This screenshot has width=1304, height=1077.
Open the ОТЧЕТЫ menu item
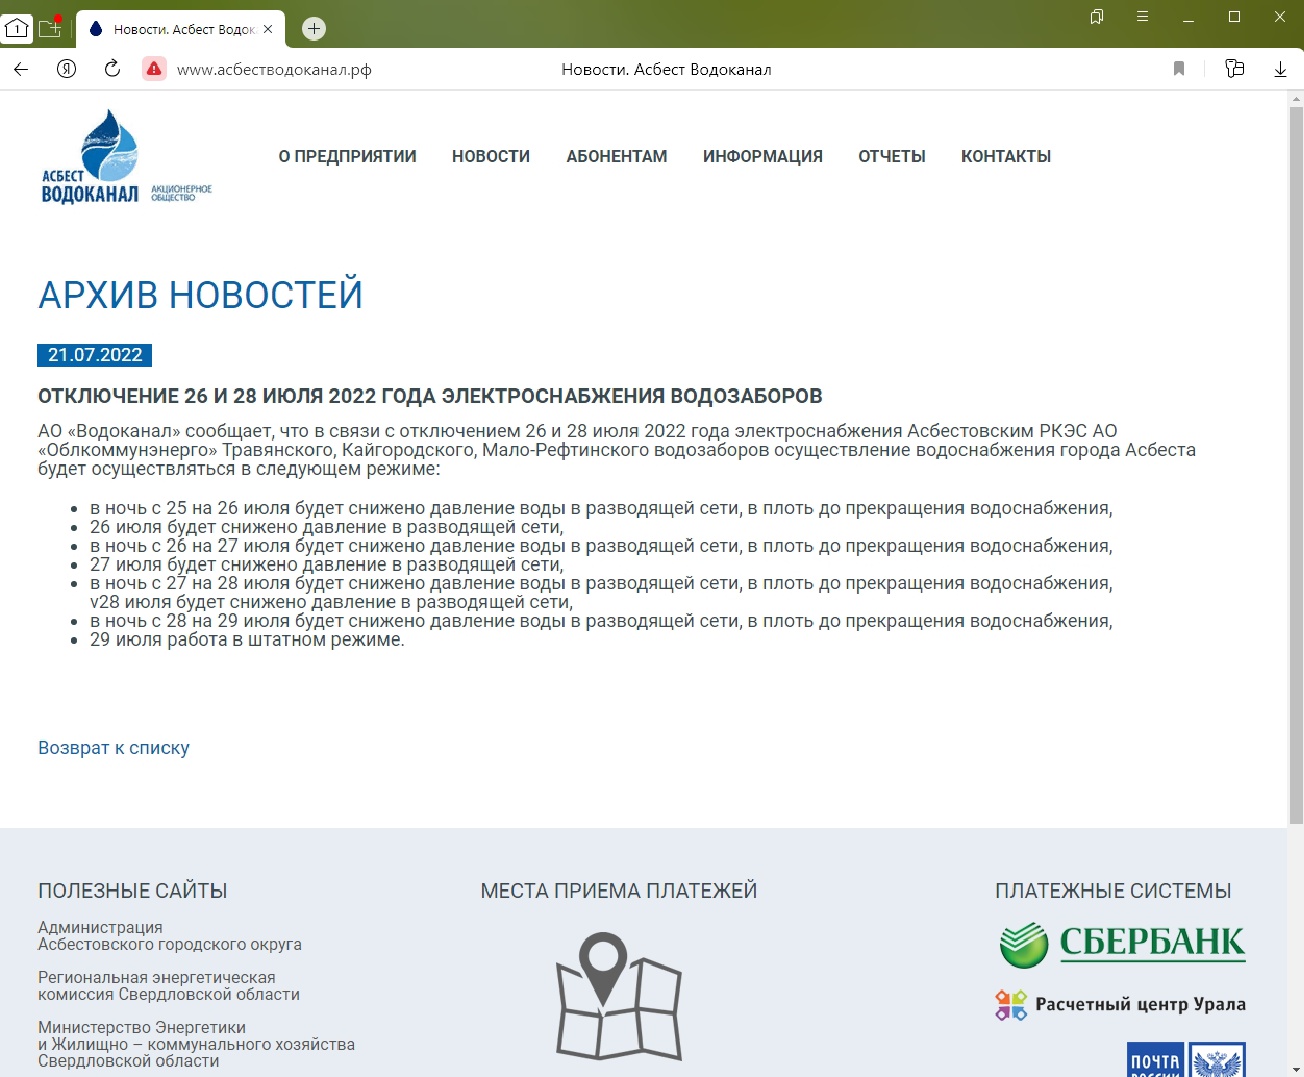(892, 156)
